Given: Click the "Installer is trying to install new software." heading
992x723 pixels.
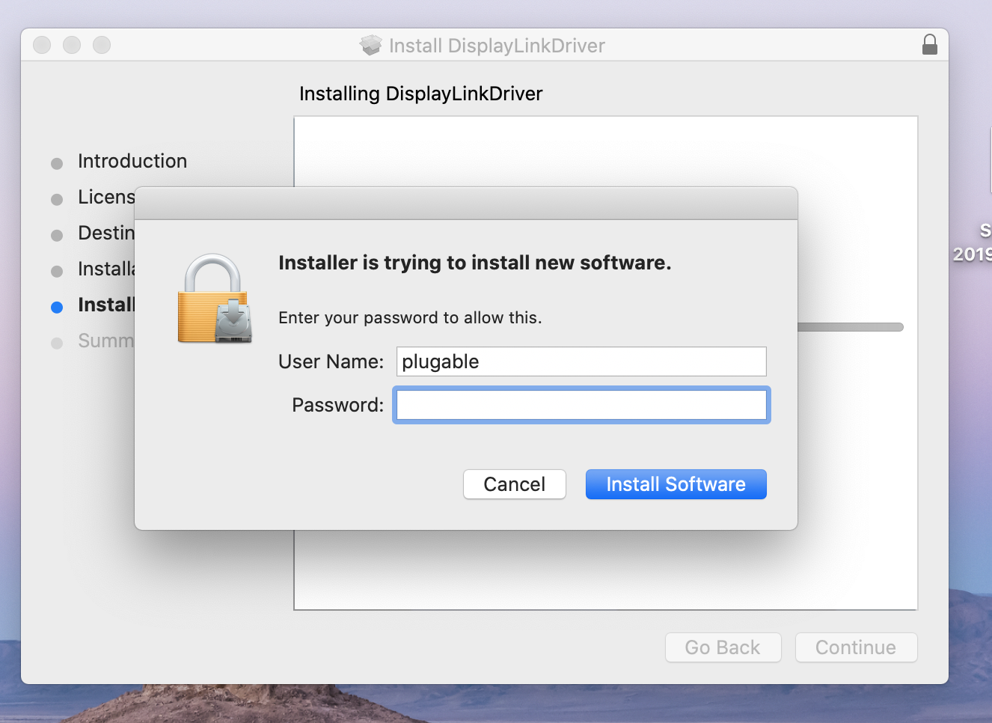Looking at the screenshot, I should click(474, 263).
